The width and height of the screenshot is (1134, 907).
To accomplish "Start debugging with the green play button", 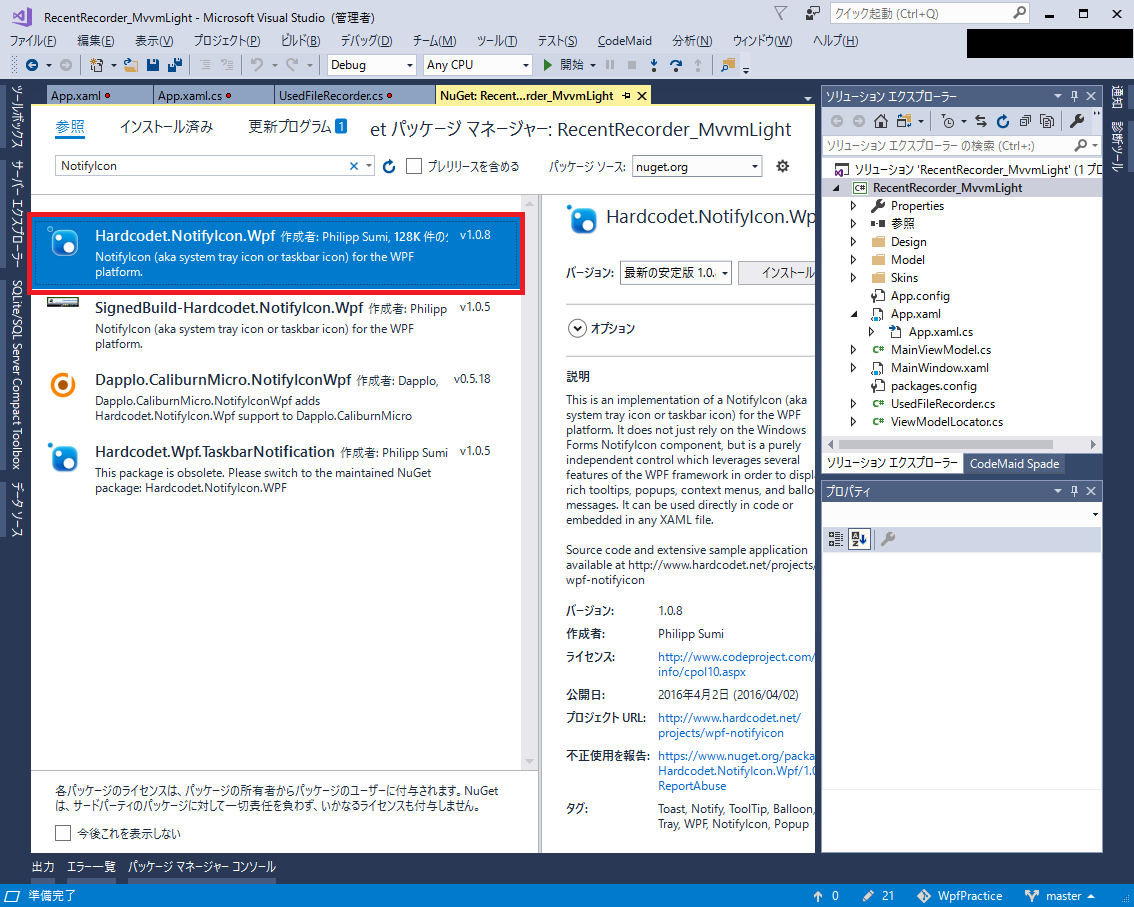I will click(547, 65).
